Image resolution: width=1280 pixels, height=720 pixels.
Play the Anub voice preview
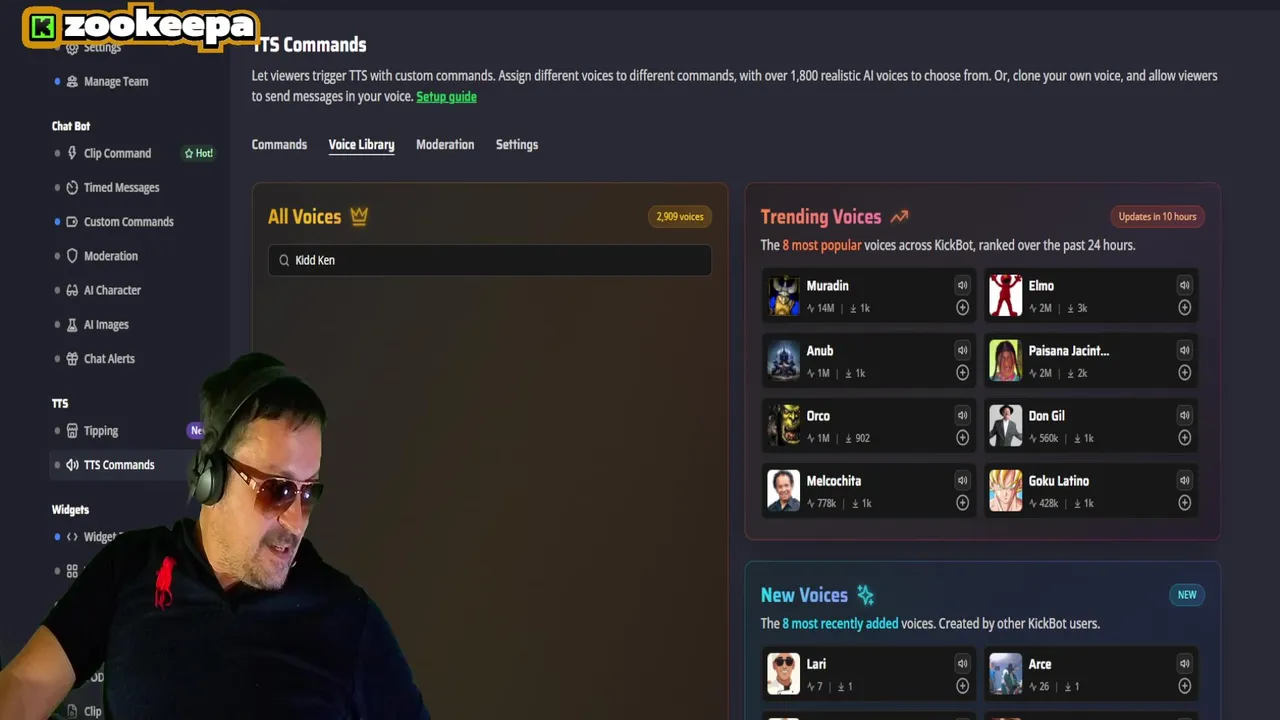coord(962,350)
